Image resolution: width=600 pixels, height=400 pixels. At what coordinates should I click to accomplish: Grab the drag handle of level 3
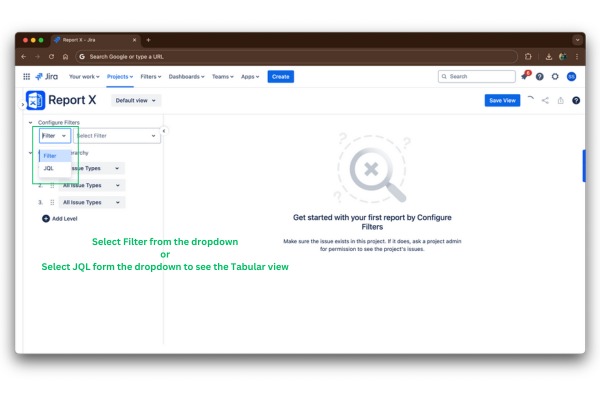tap(52, 202)
